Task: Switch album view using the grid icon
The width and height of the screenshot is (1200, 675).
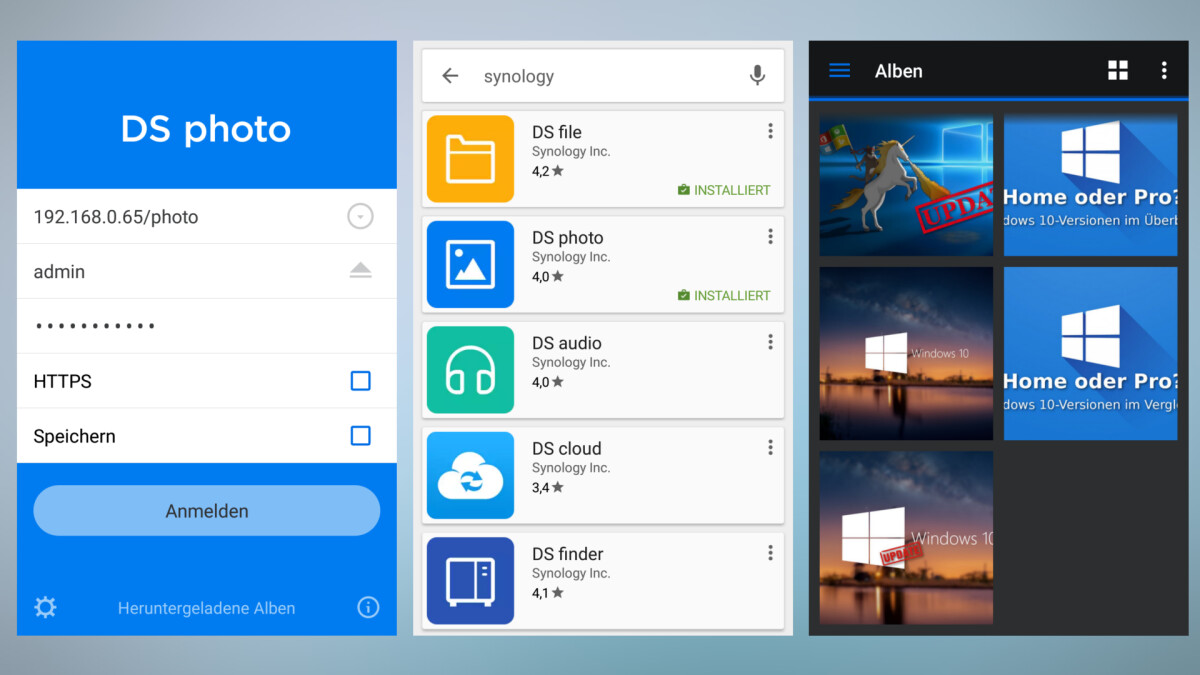Action: (x=1118, y=70)
